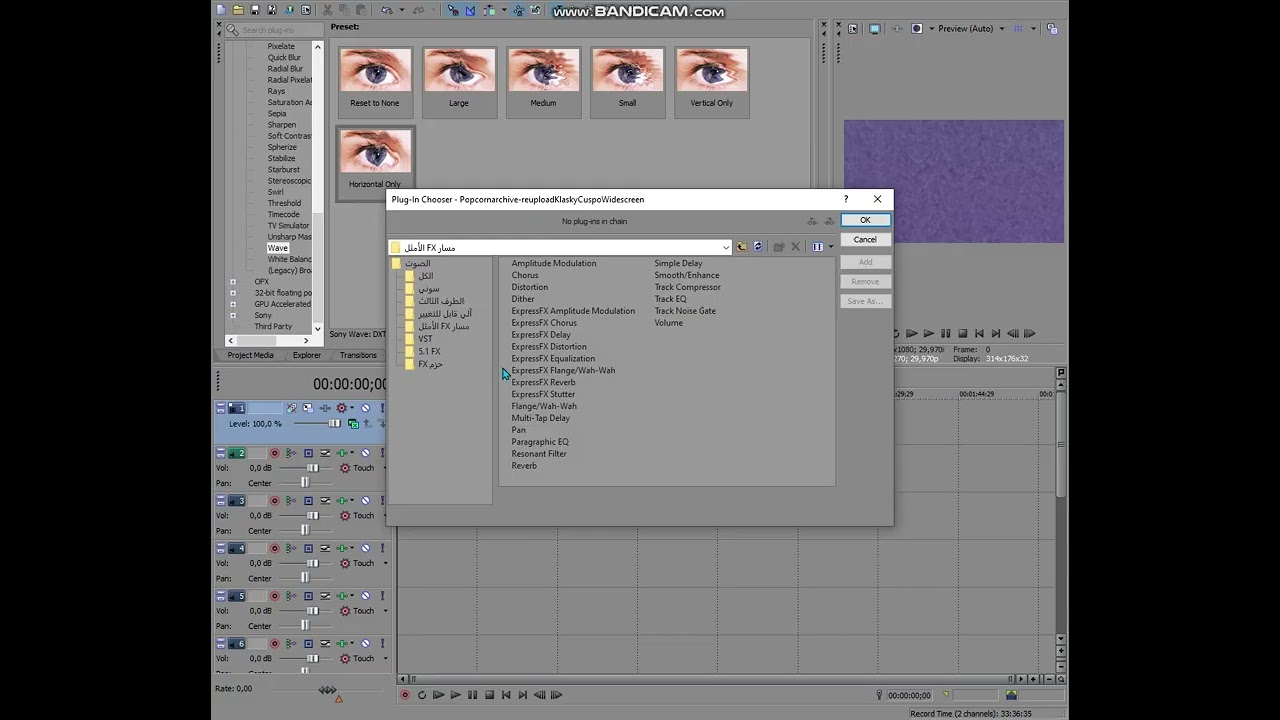Screen dimensions: 1280x720
Task: Select the Reverb plug-in
Action: pos(524,466)
